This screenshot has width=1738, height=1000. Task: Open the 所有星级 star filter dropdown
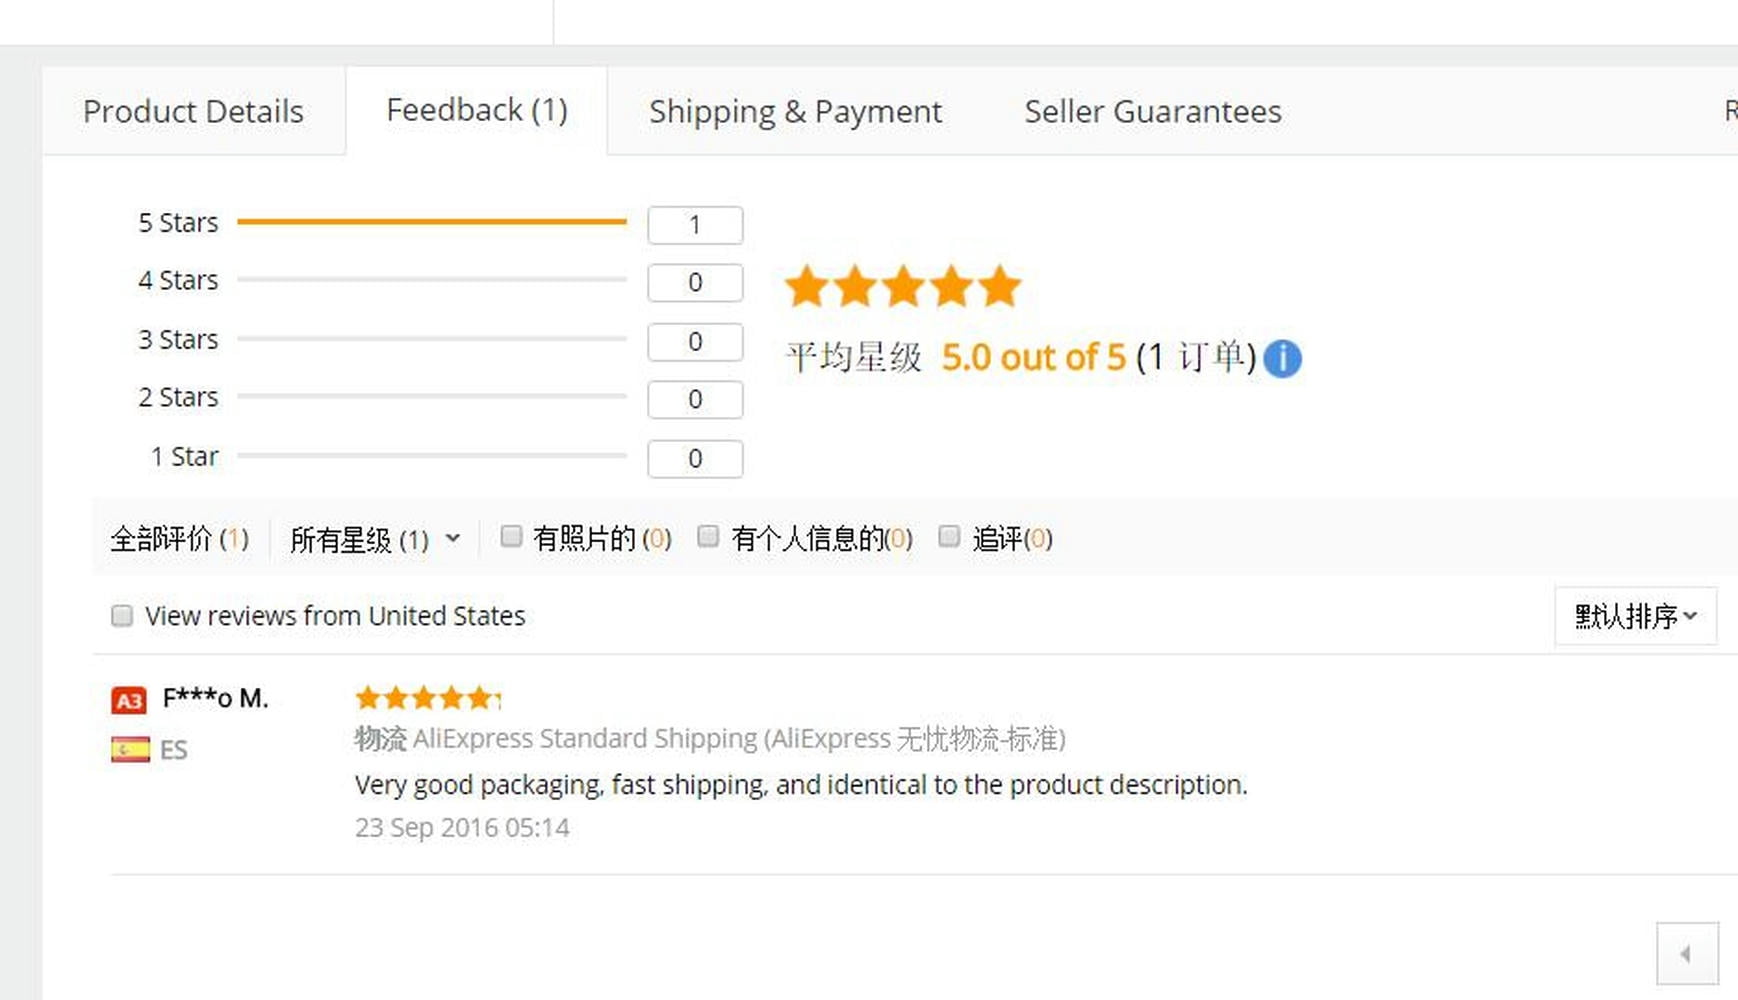(x=375, y=538)
